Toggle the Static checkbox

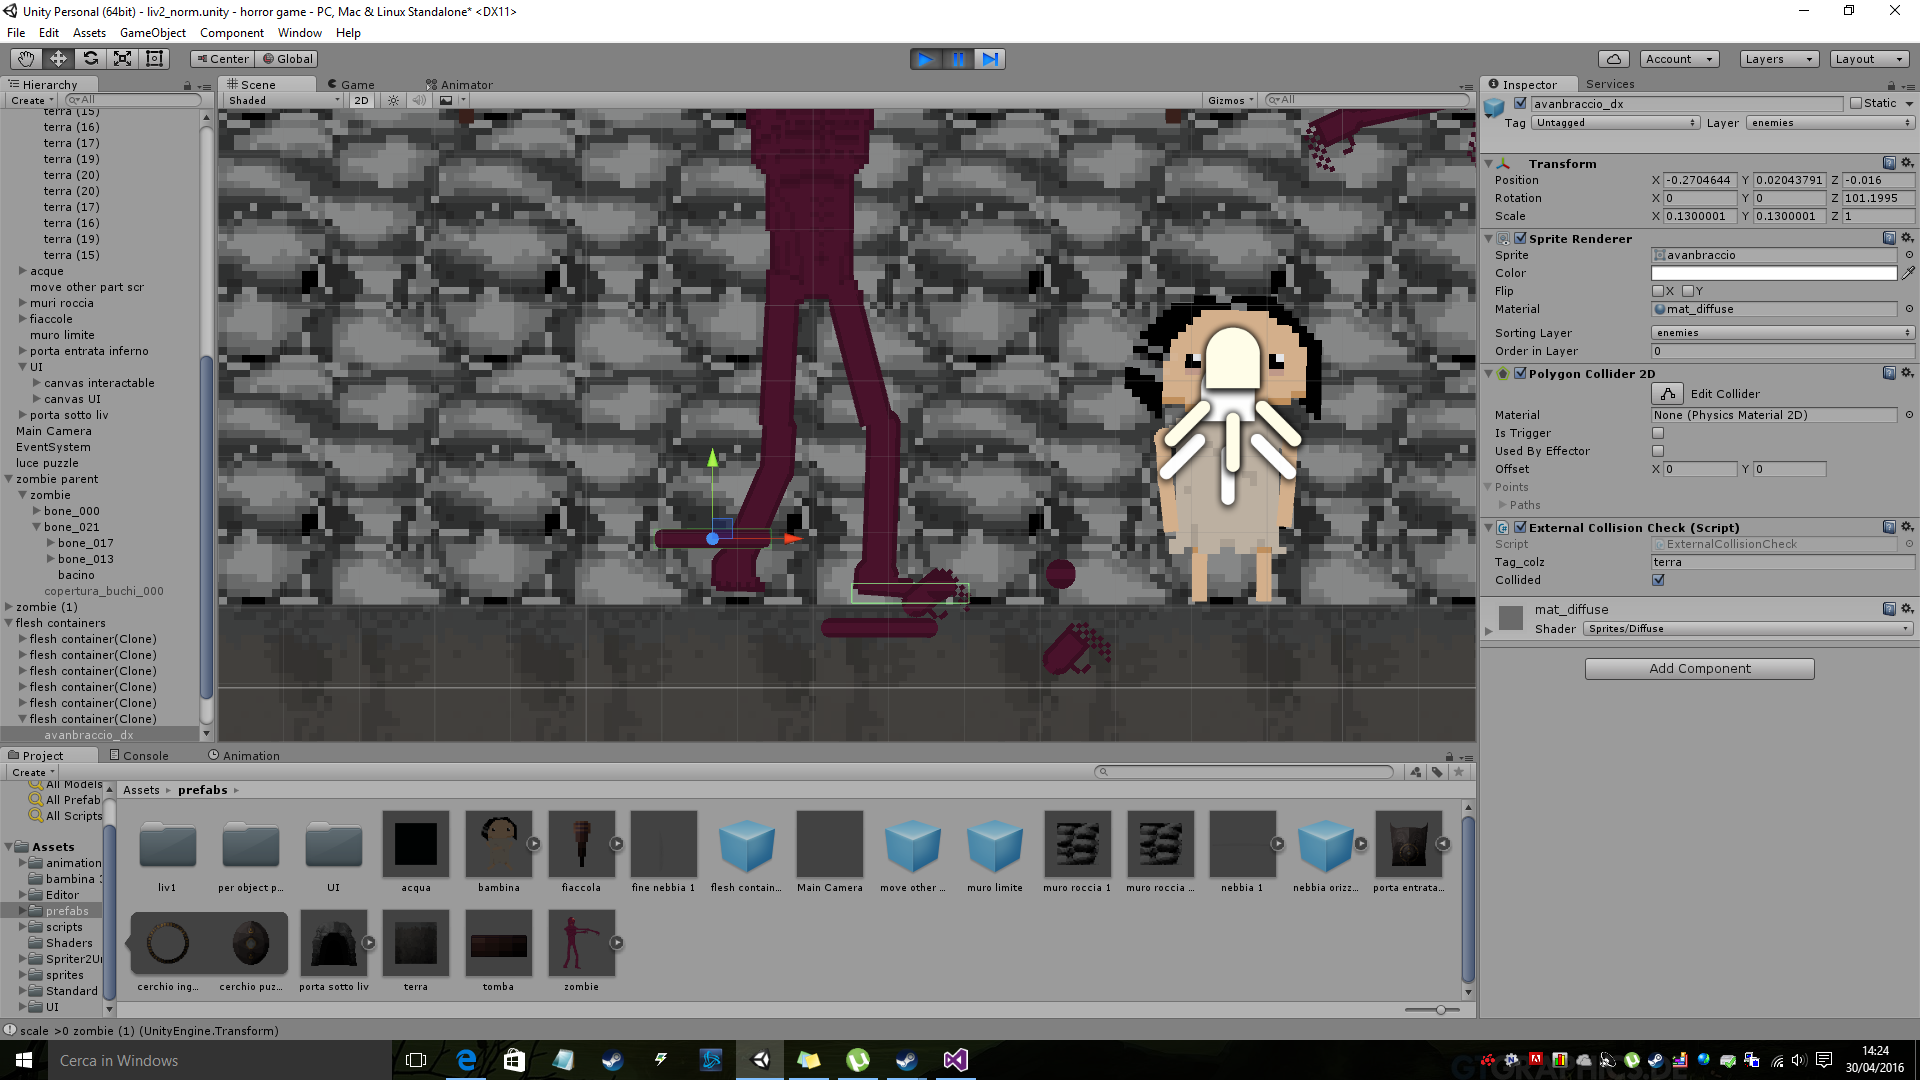1856,103
